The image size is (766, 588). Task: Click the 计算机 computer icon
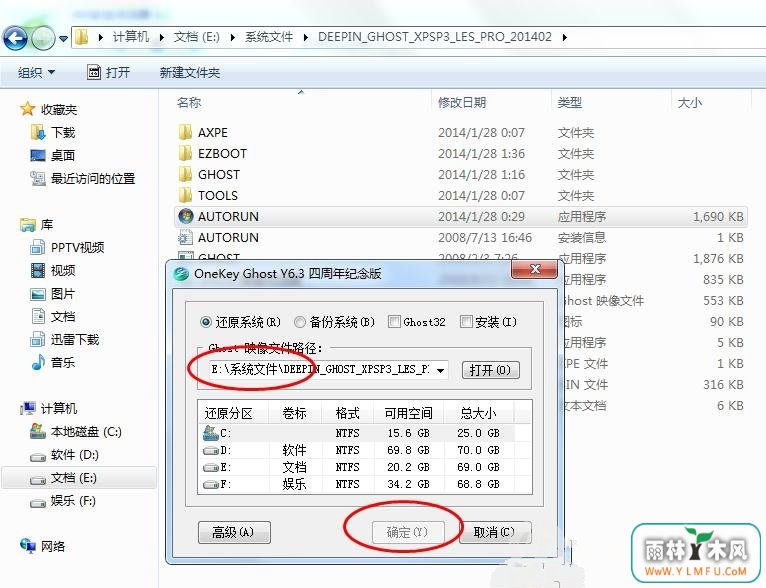pyautogui.click(x=28, y=408)
